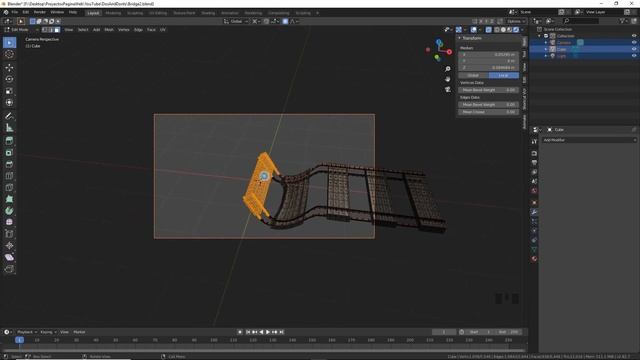The image size is (640, 360).
Task: Toggle camera view icon in viewport
Action: (448, 89)
